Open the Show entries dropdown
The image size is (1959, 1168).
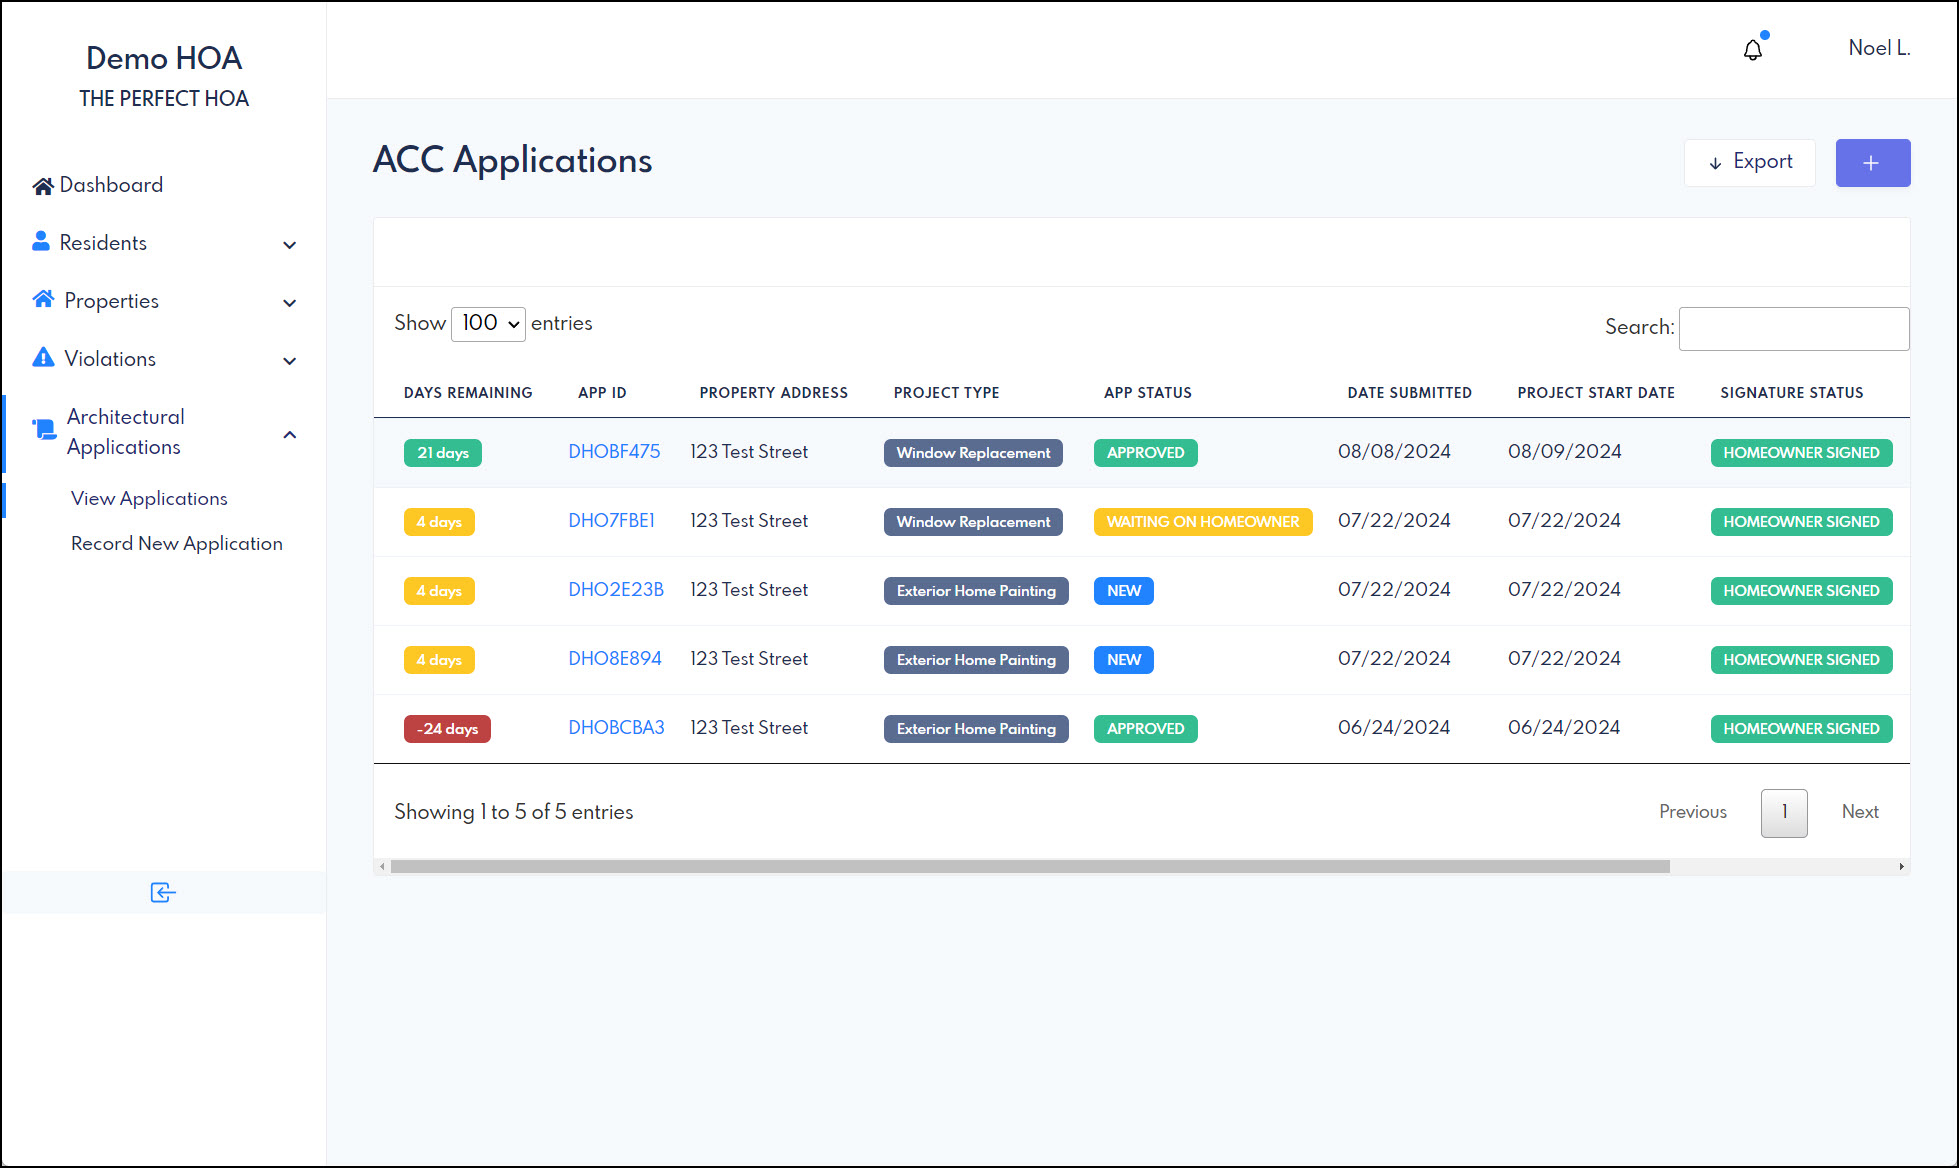pos(488,323)
